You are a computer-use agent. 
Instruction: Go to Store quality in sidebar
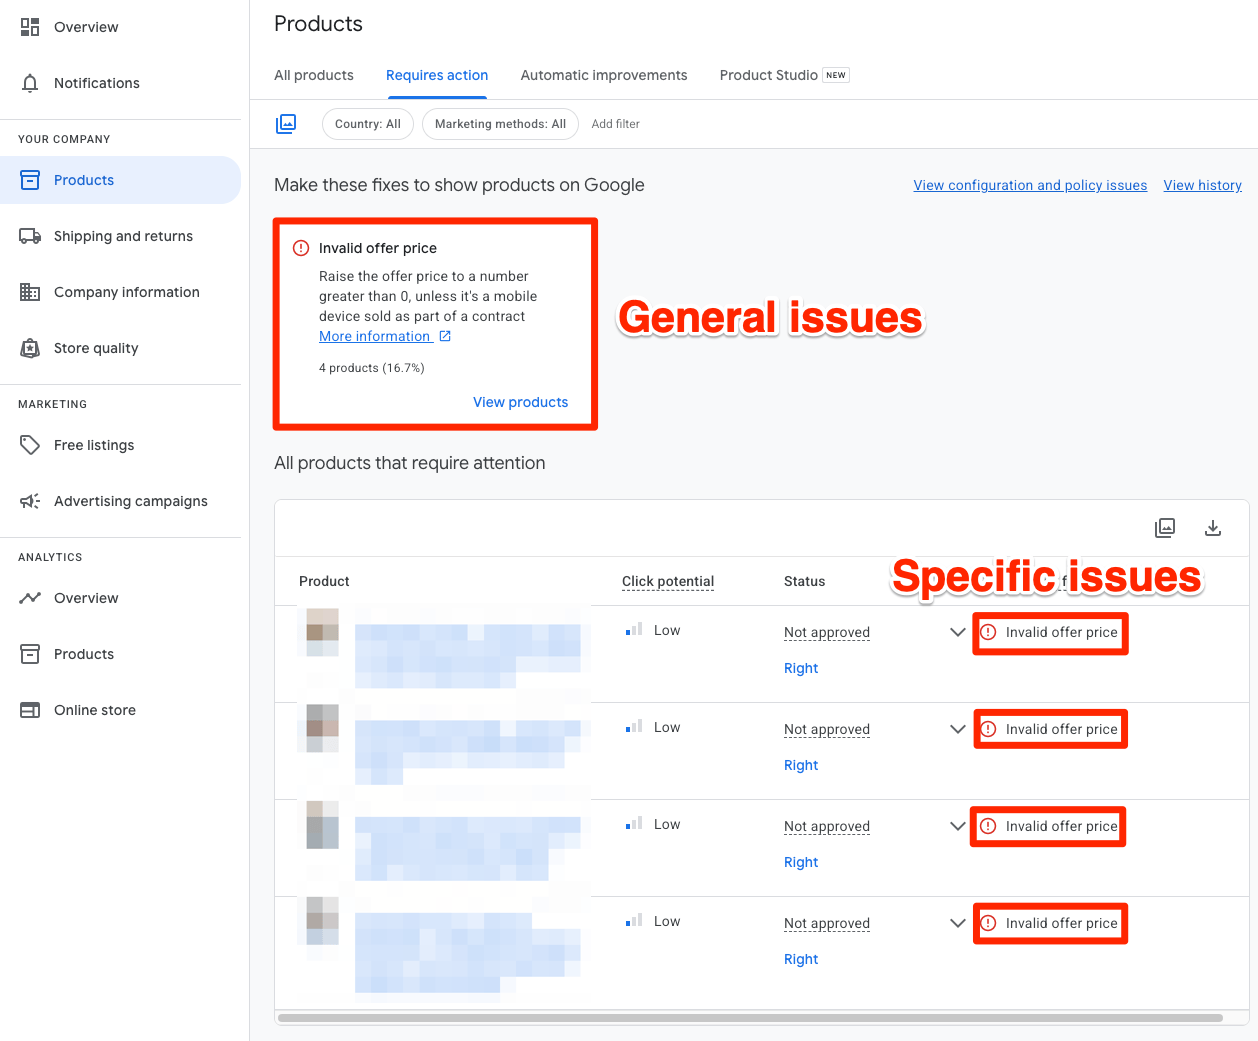click(x=96, y=348)
